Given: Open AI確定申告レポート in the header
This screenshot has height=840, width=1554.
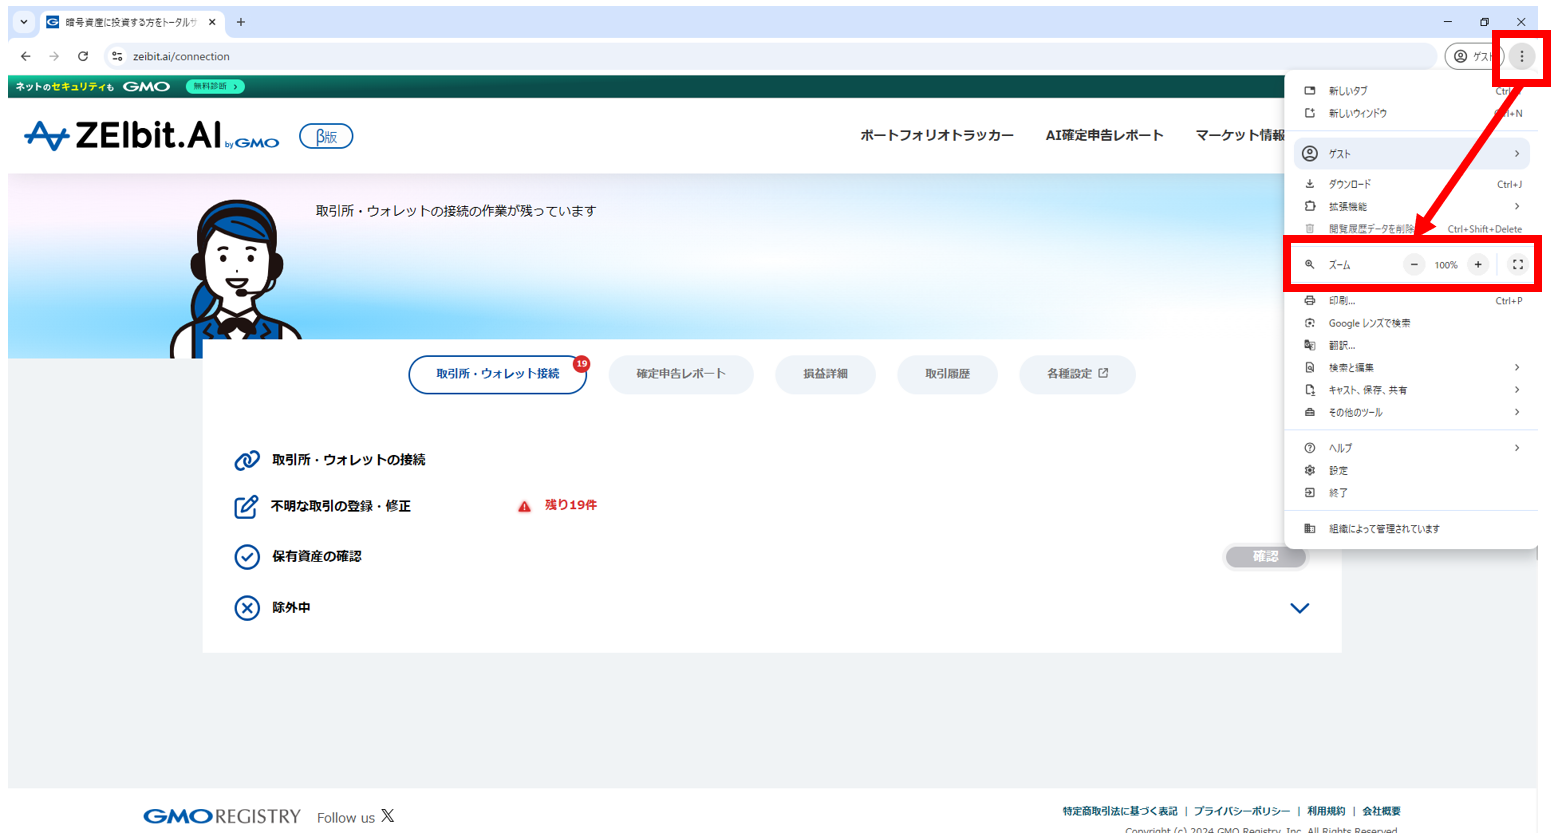Looking at the screenshot, I should [x=1105, y=135].
